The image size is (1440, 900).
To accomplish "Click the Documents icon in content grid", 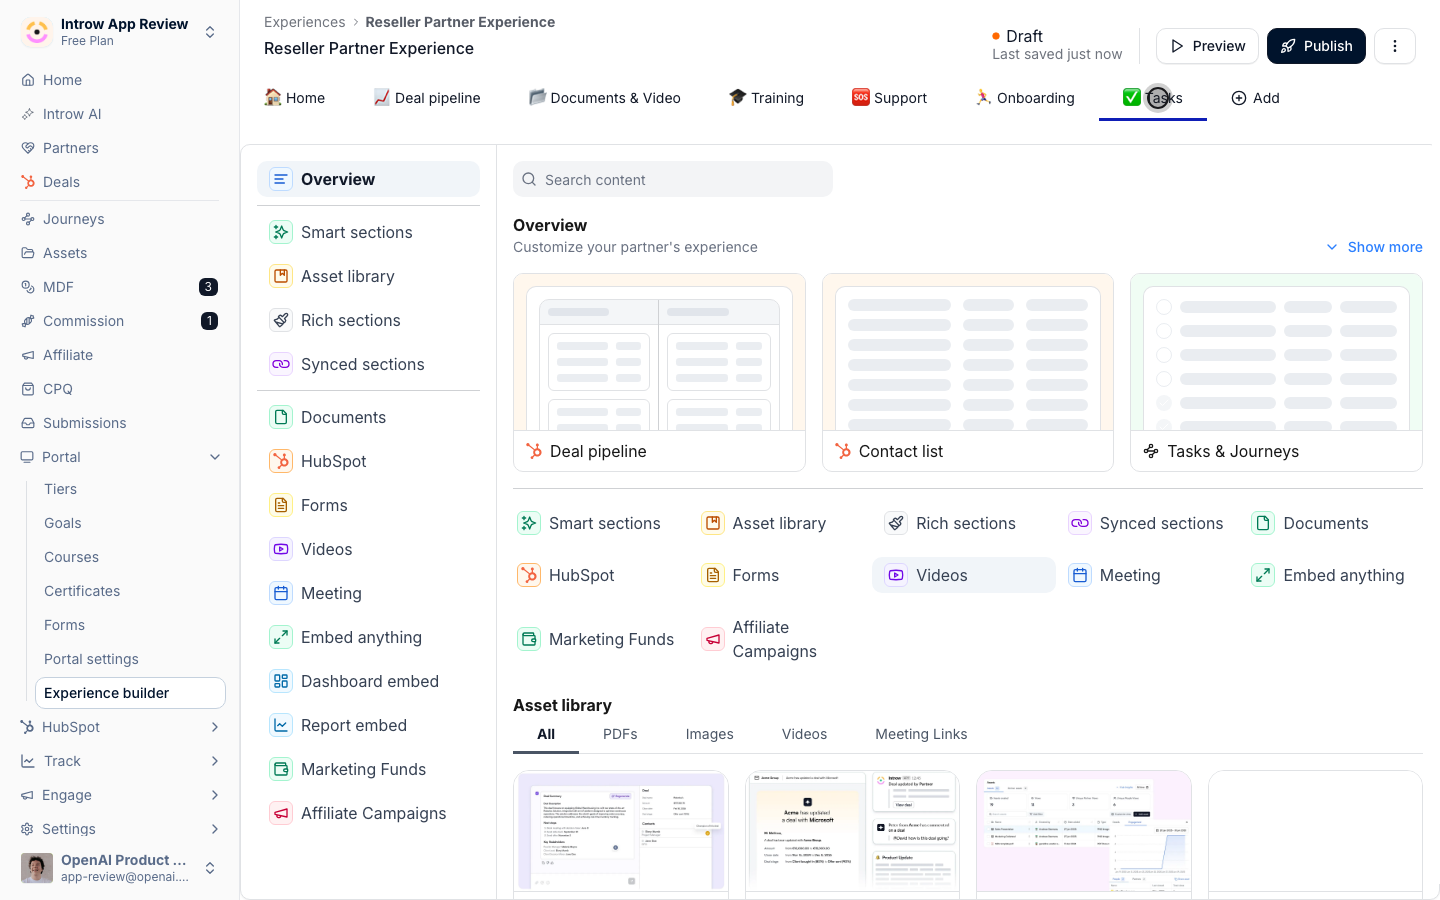I will 1263,523.
